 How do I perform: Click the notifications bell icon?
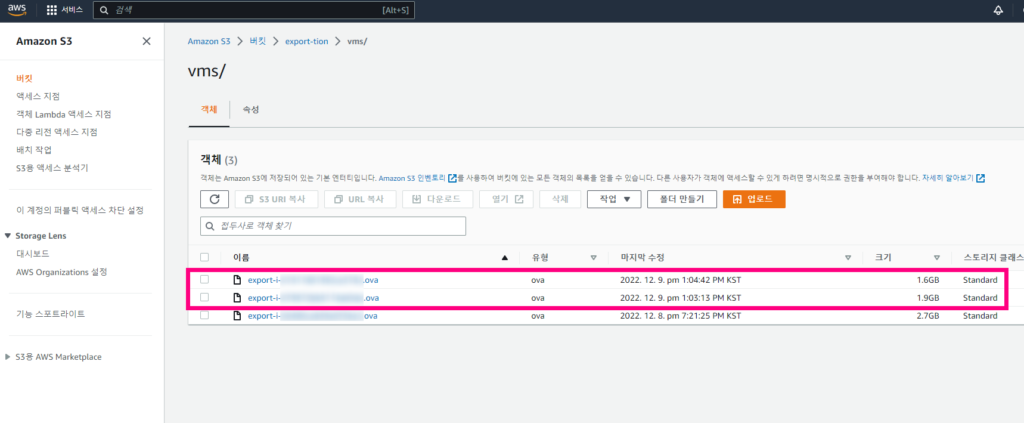tap(997, 10)
